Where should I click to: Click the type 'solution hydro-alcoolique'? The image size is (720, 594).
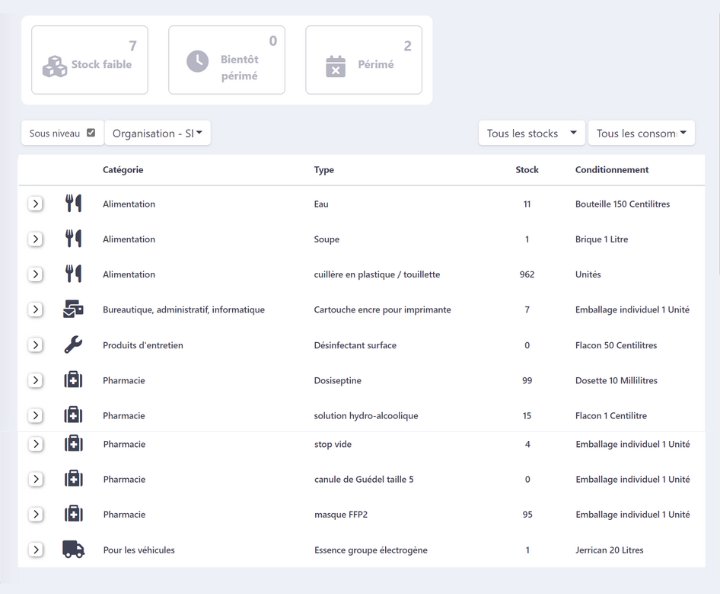(366, 415)
